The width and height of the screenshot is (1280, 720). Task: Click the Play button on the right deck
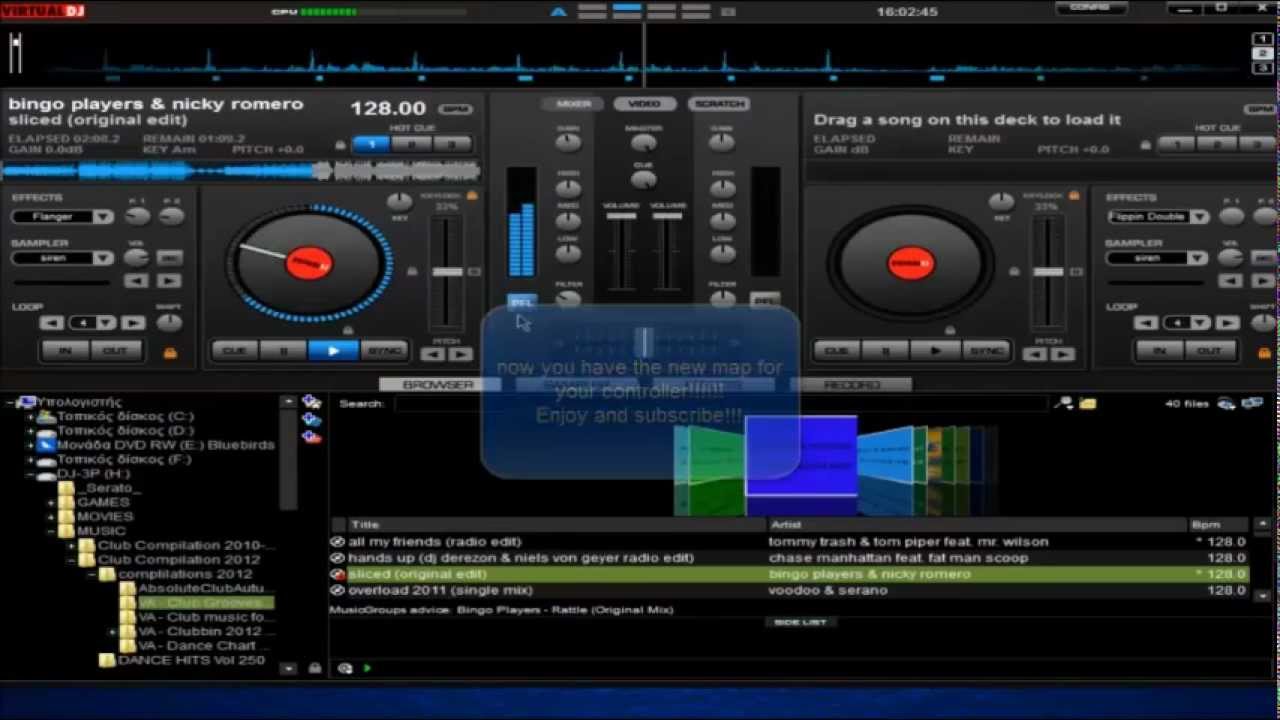pyautogui.click(x=935, y=351)
